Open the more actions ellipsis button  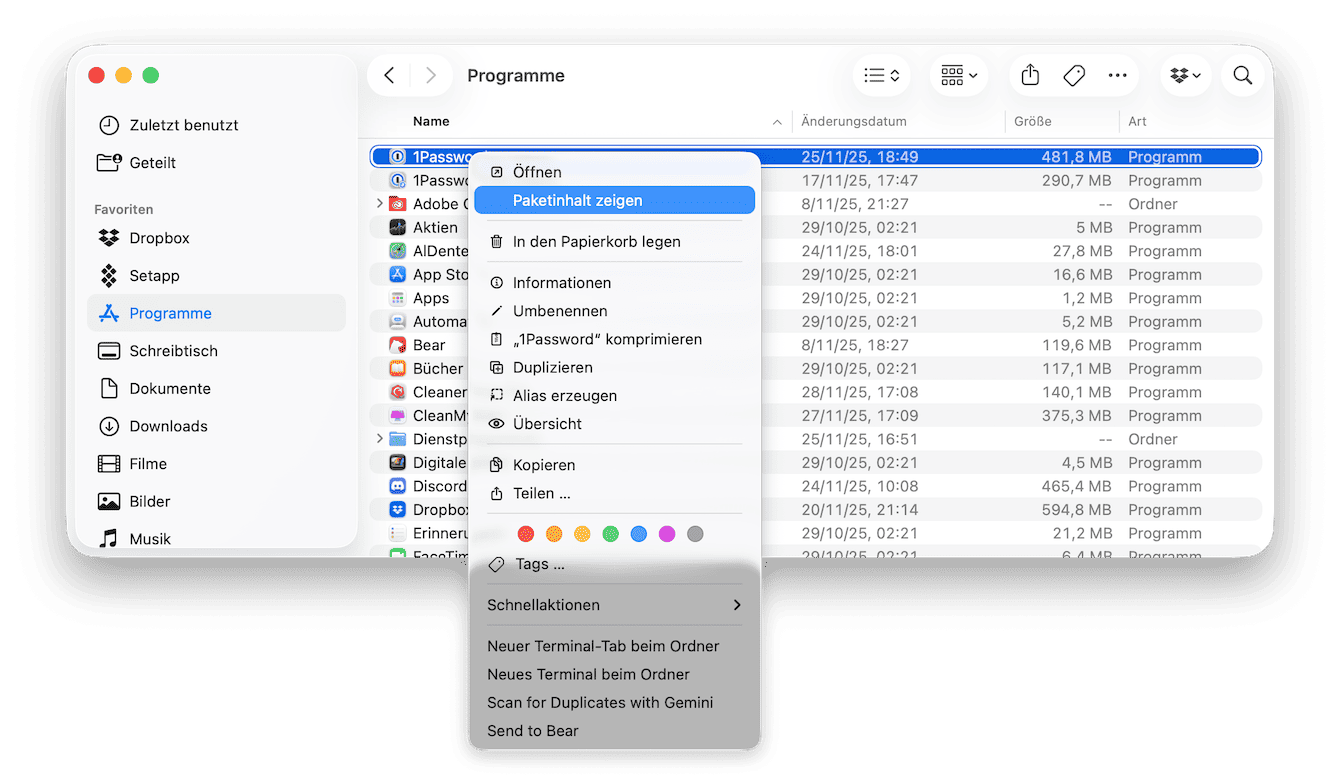pyautogui.click(x=1117, y=76)
